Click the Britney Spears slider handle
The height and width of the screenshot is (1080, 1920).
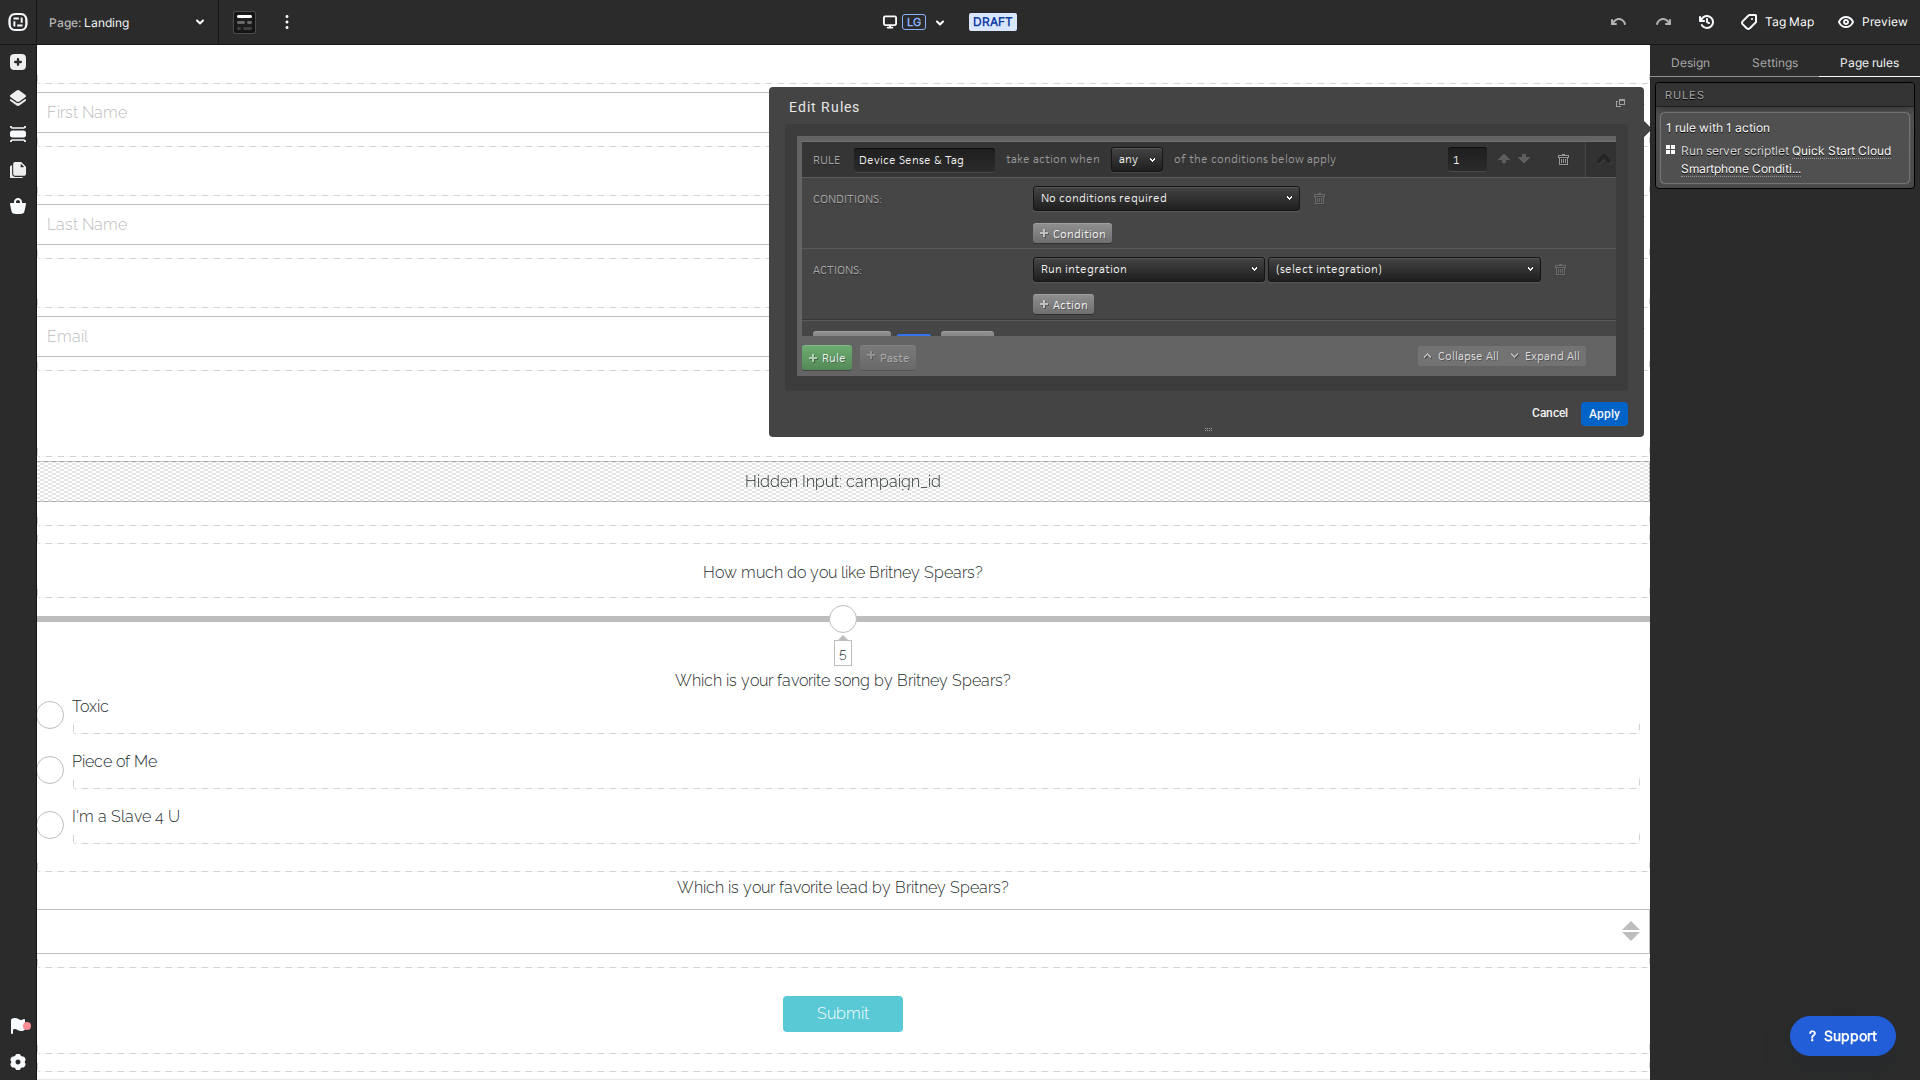843,619
